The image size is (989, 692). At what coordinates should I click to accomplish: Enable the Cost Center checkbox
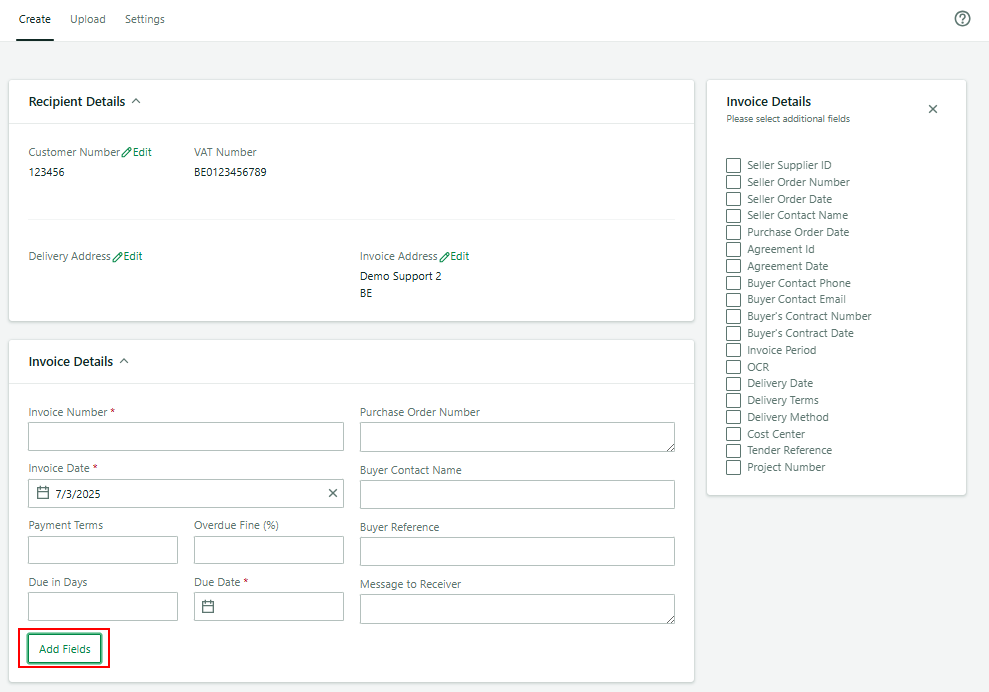pos(733,433)
